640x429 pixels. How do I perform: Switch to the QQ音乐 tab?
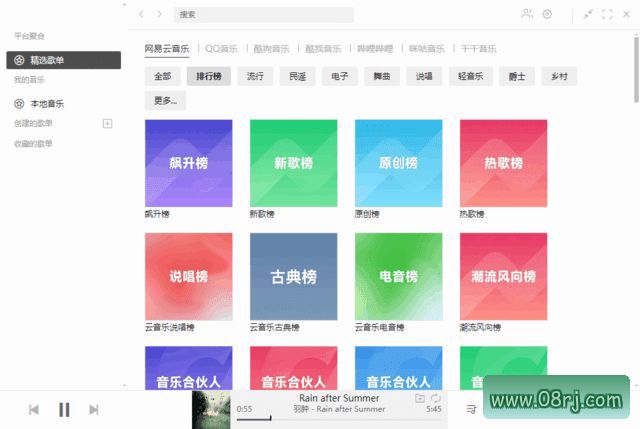[x=221, y=48]
